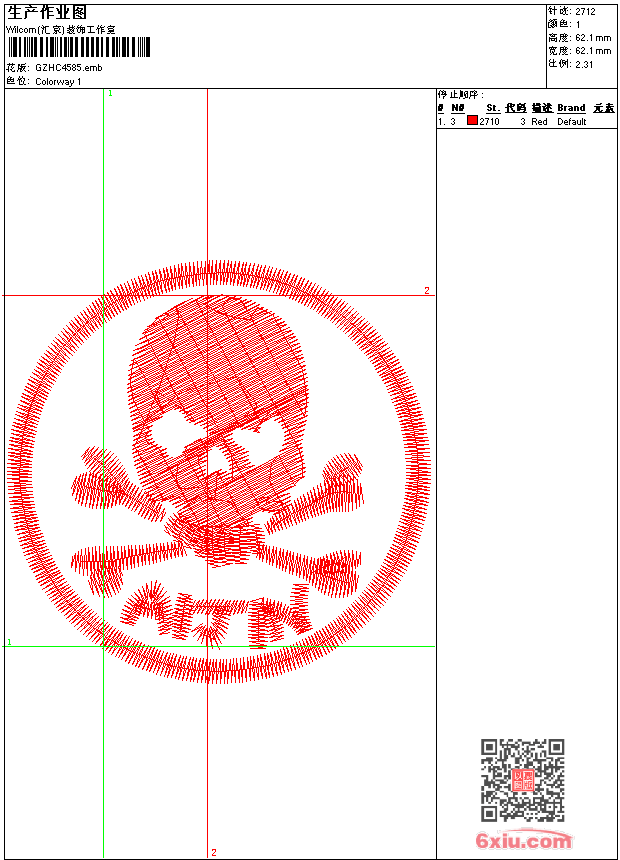Click the marker 2 at bottom of canvas
Image resolution: width=620 pixels, height=860 pixels.
click(x=213, y=852)
